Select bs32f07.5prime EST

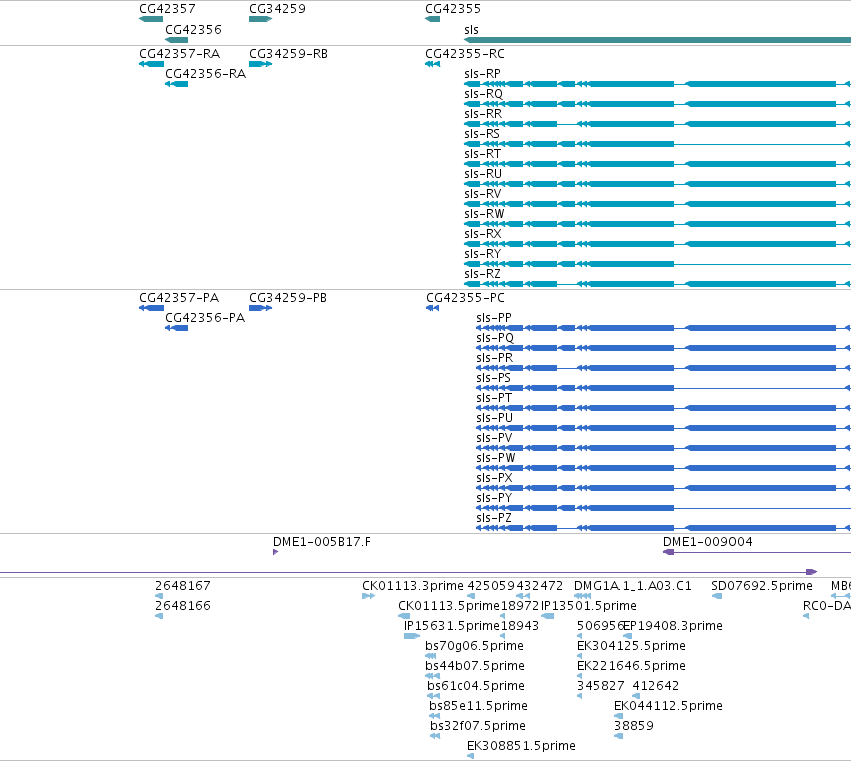click(x=478, y=726)
